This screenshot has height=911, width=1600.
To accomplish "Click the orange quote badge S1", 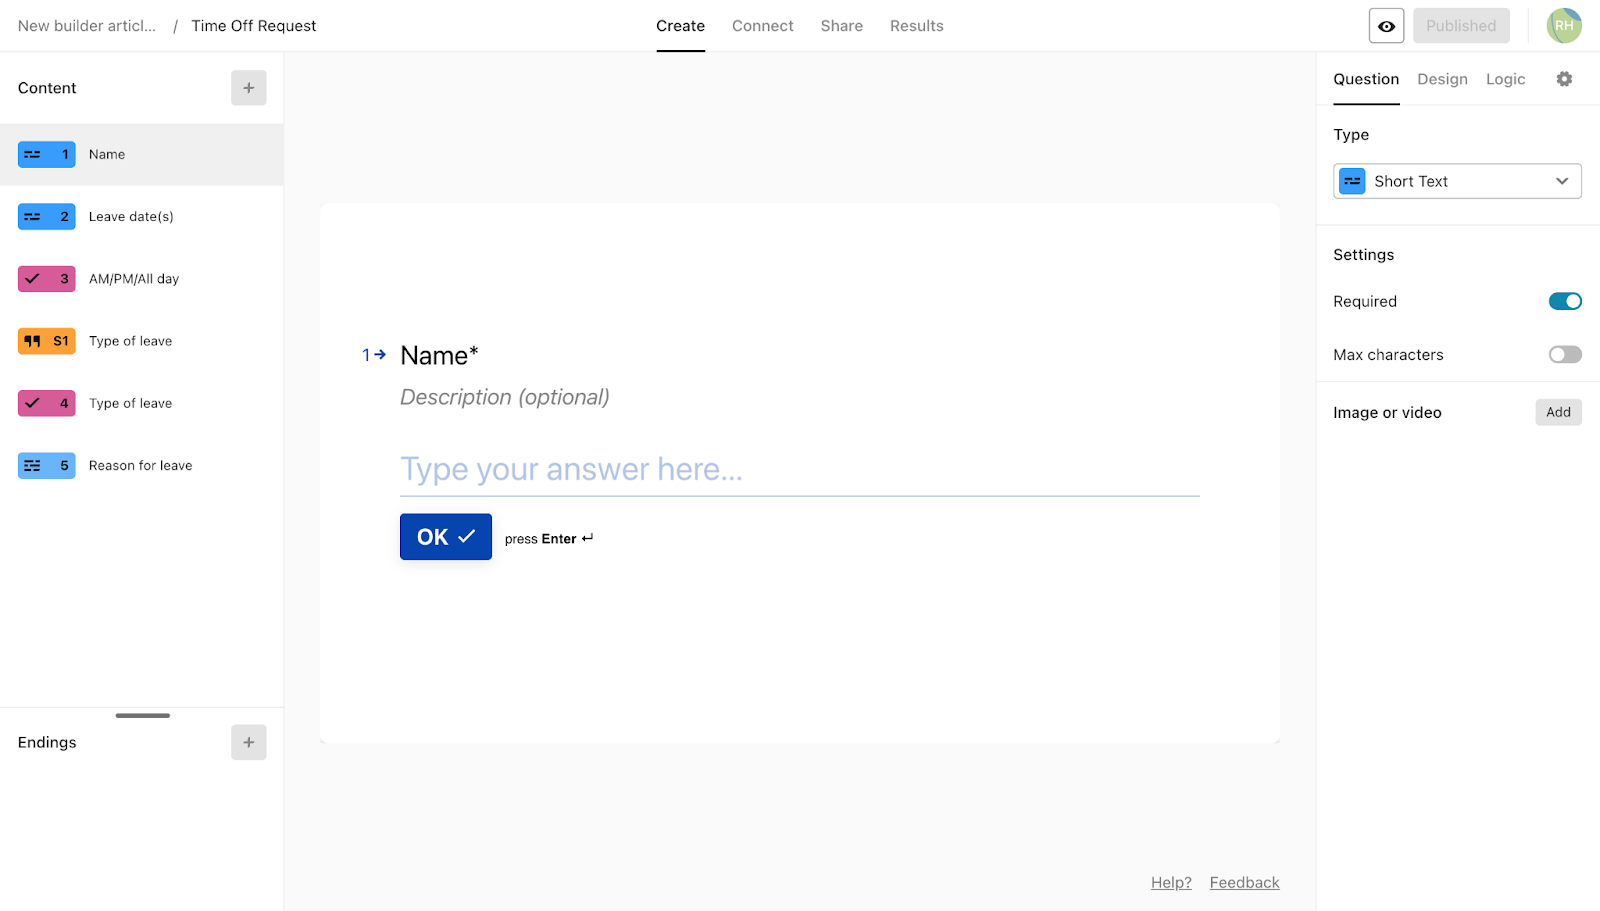I will (x=47, y=341).
